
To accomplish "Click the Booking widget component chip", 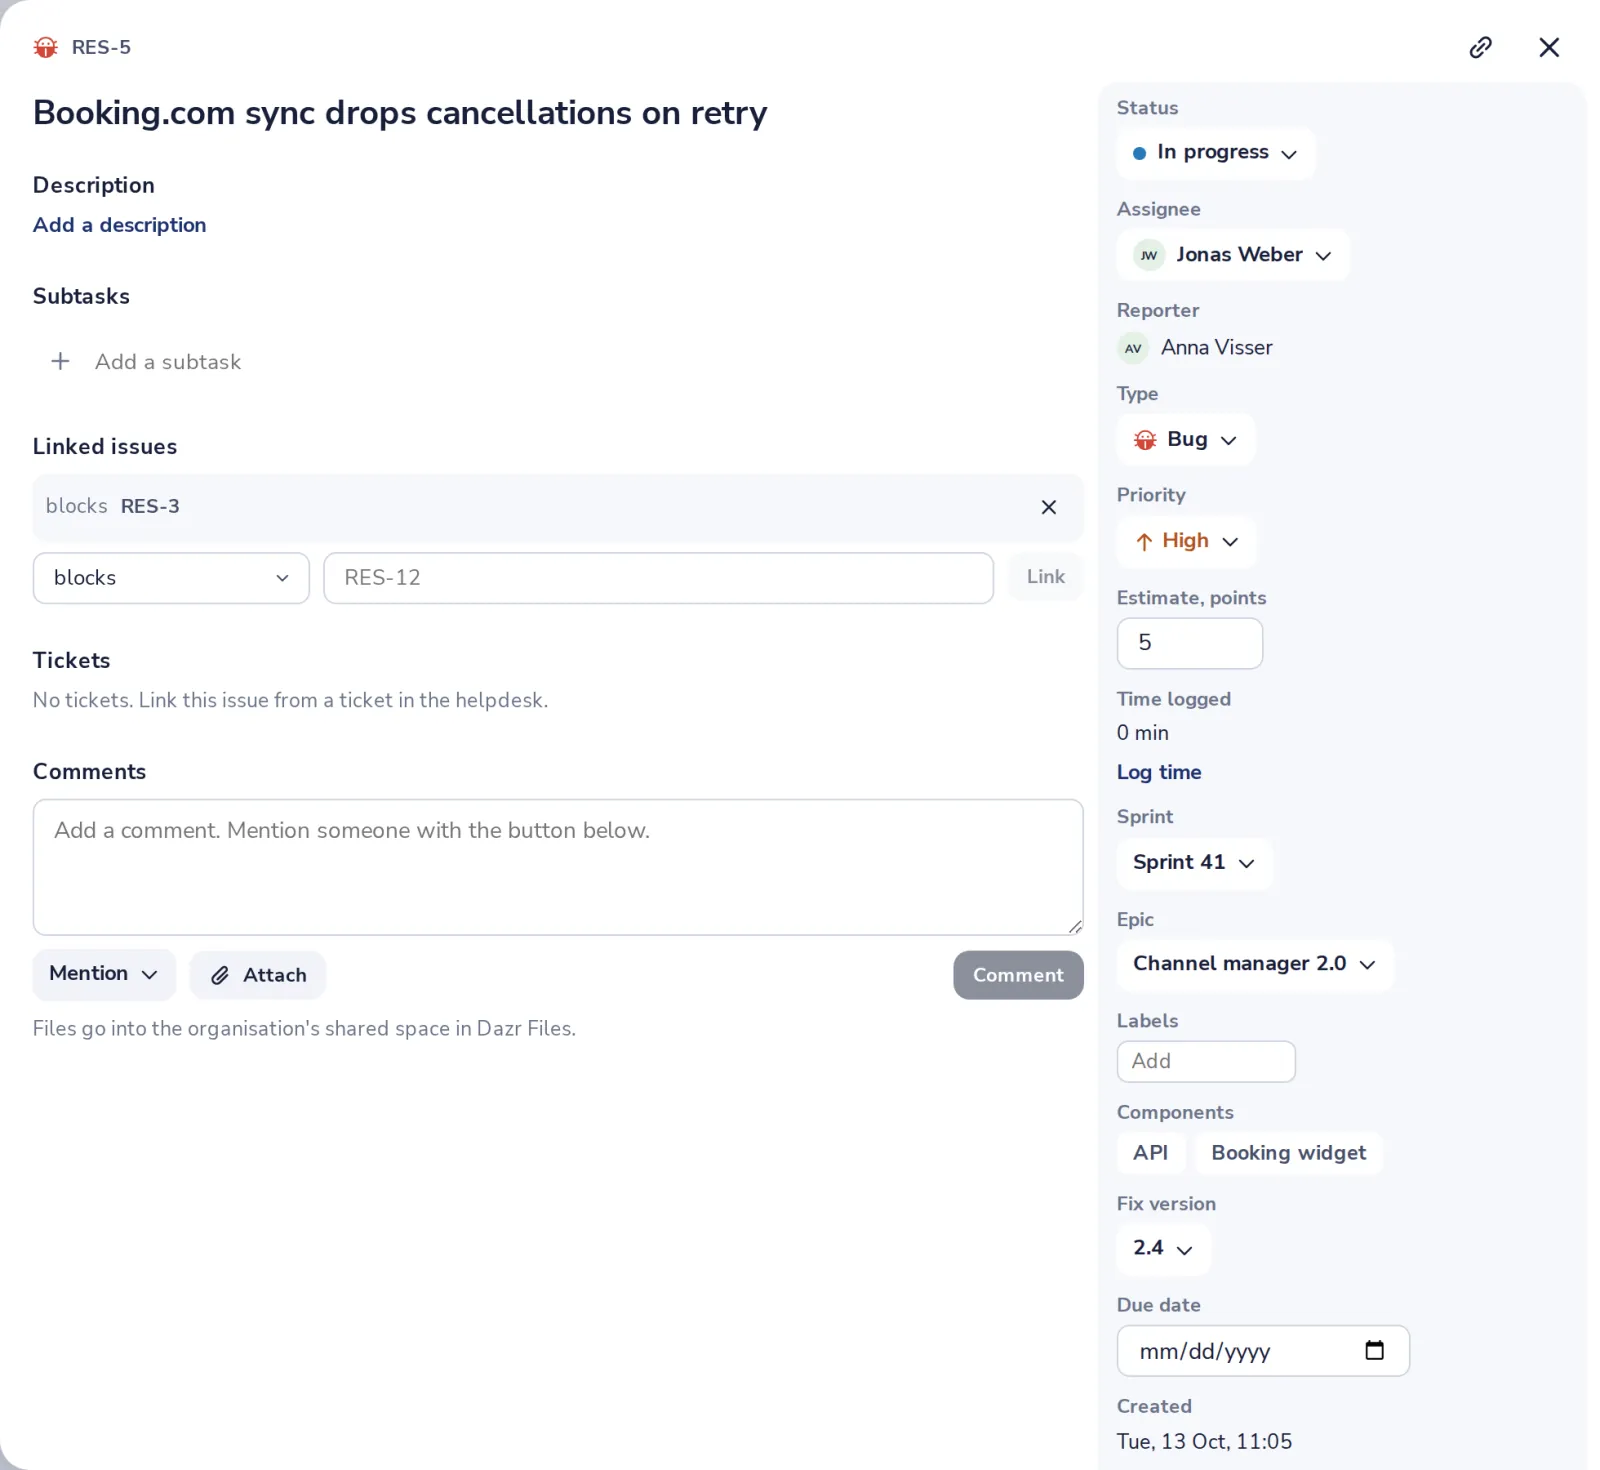I will click(x=1288, y=1153).
